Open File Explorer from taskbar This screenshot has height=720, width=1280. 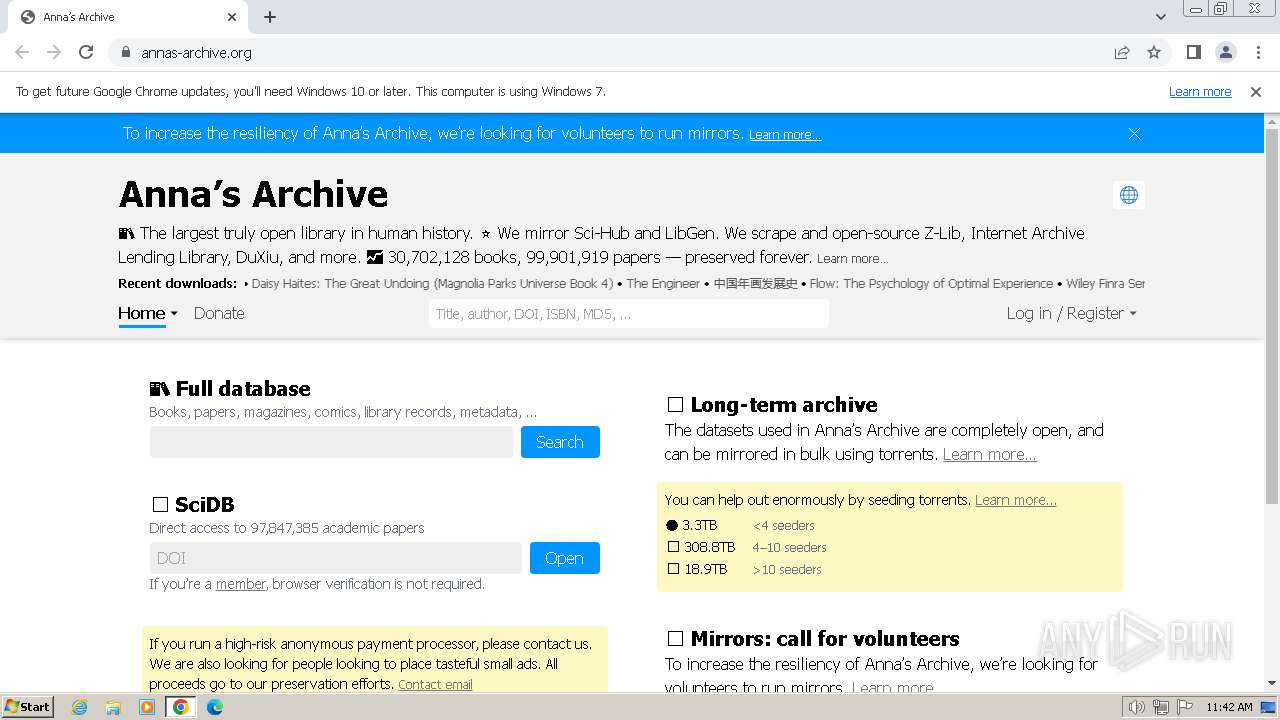pos(113,707)
